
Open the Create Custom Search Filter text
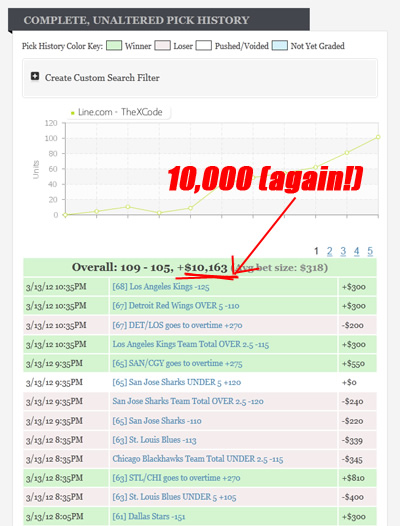[x=102, y=78]
